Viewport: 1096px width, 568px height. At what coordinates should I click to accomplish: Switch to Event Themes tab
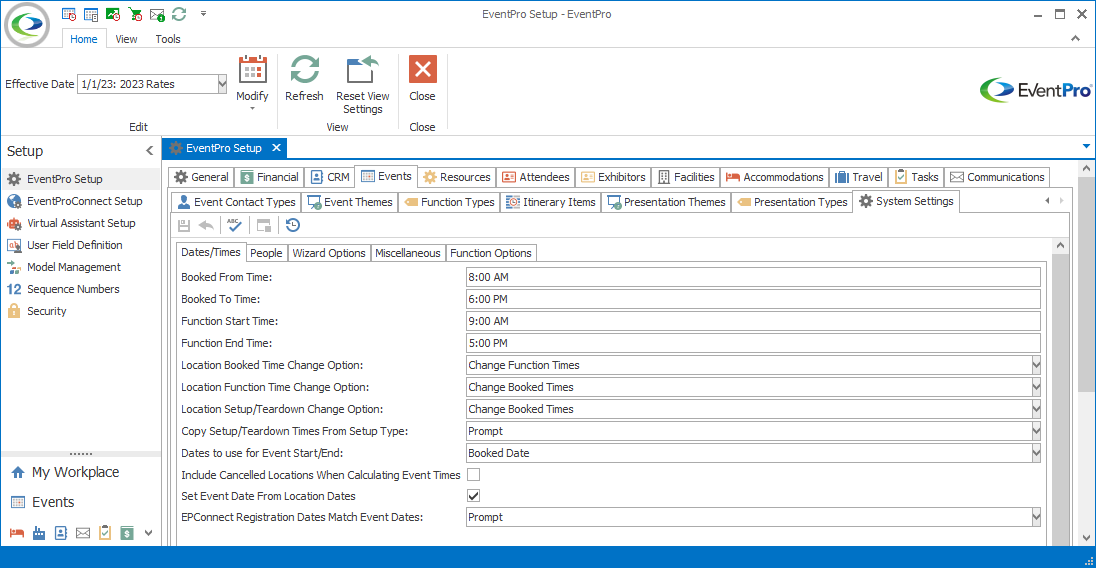[350, 203]
